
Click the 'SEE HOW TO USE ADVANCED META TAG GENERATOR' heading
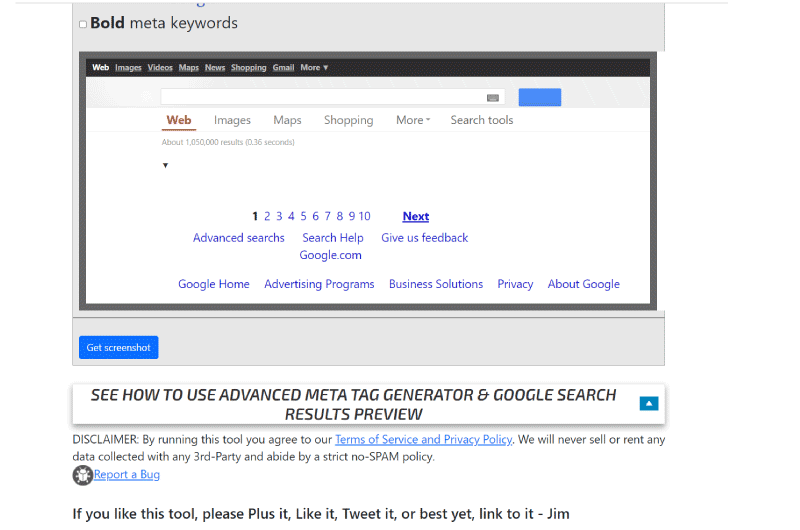coord(353,405)
